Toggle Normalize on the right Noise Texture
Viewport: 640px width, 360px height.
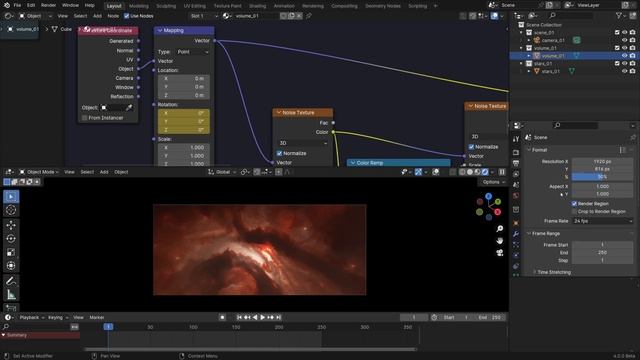471,147
